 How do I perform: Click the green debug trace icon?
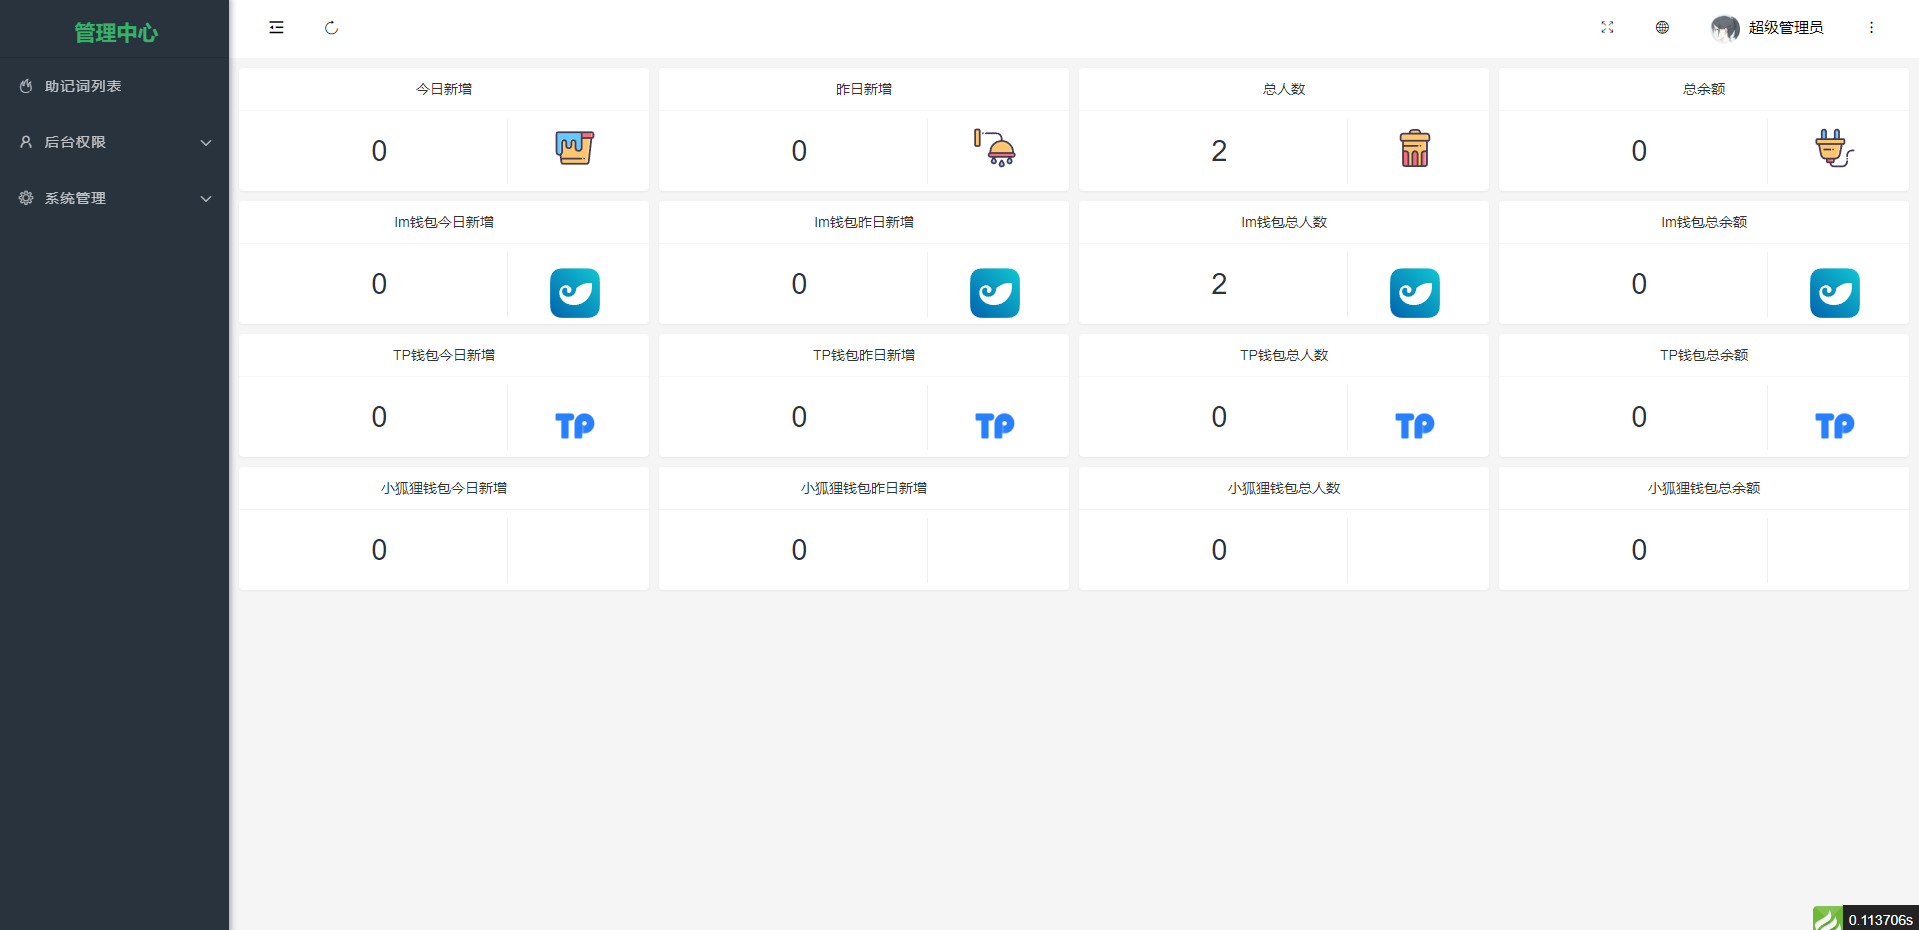click(x=1827, y=918)
